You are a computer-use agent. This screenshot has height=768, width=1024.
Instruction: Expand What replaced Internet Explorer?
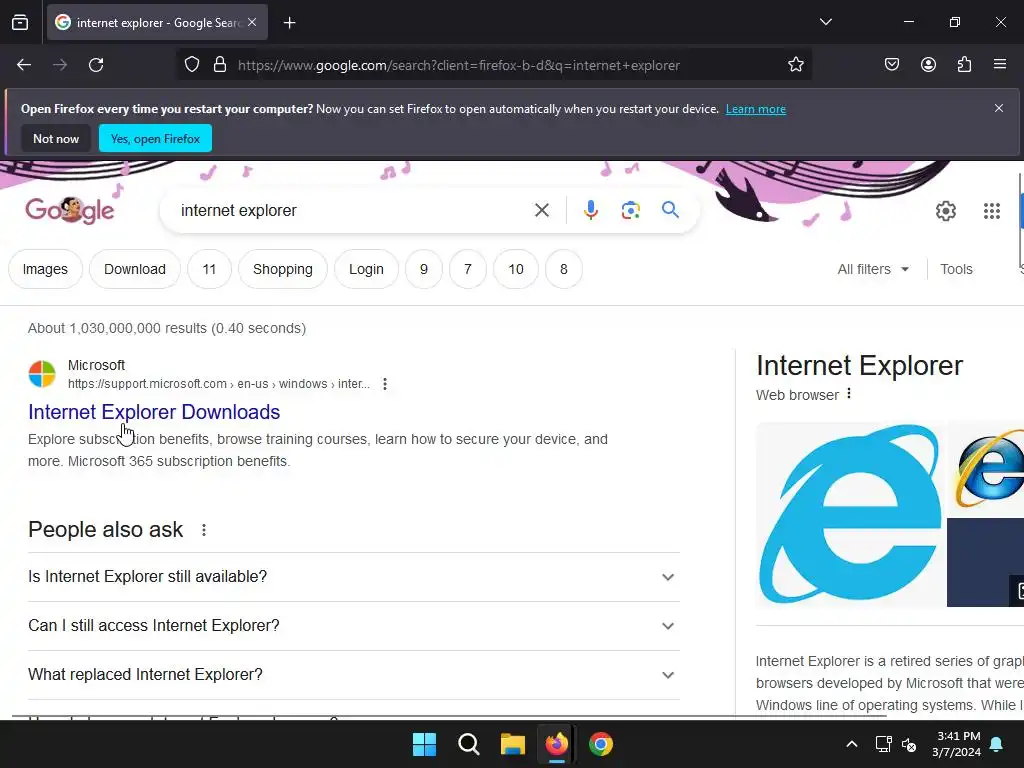(x=354, y=675)
